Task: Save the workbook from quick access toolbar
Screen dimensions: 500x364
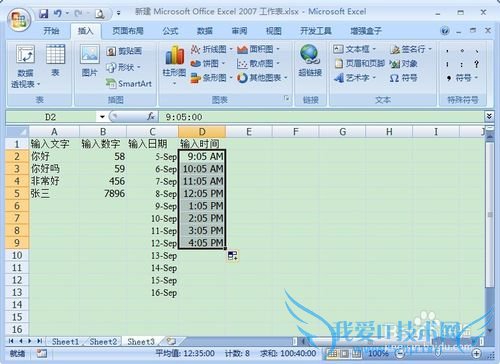Action: pos(43,14)
